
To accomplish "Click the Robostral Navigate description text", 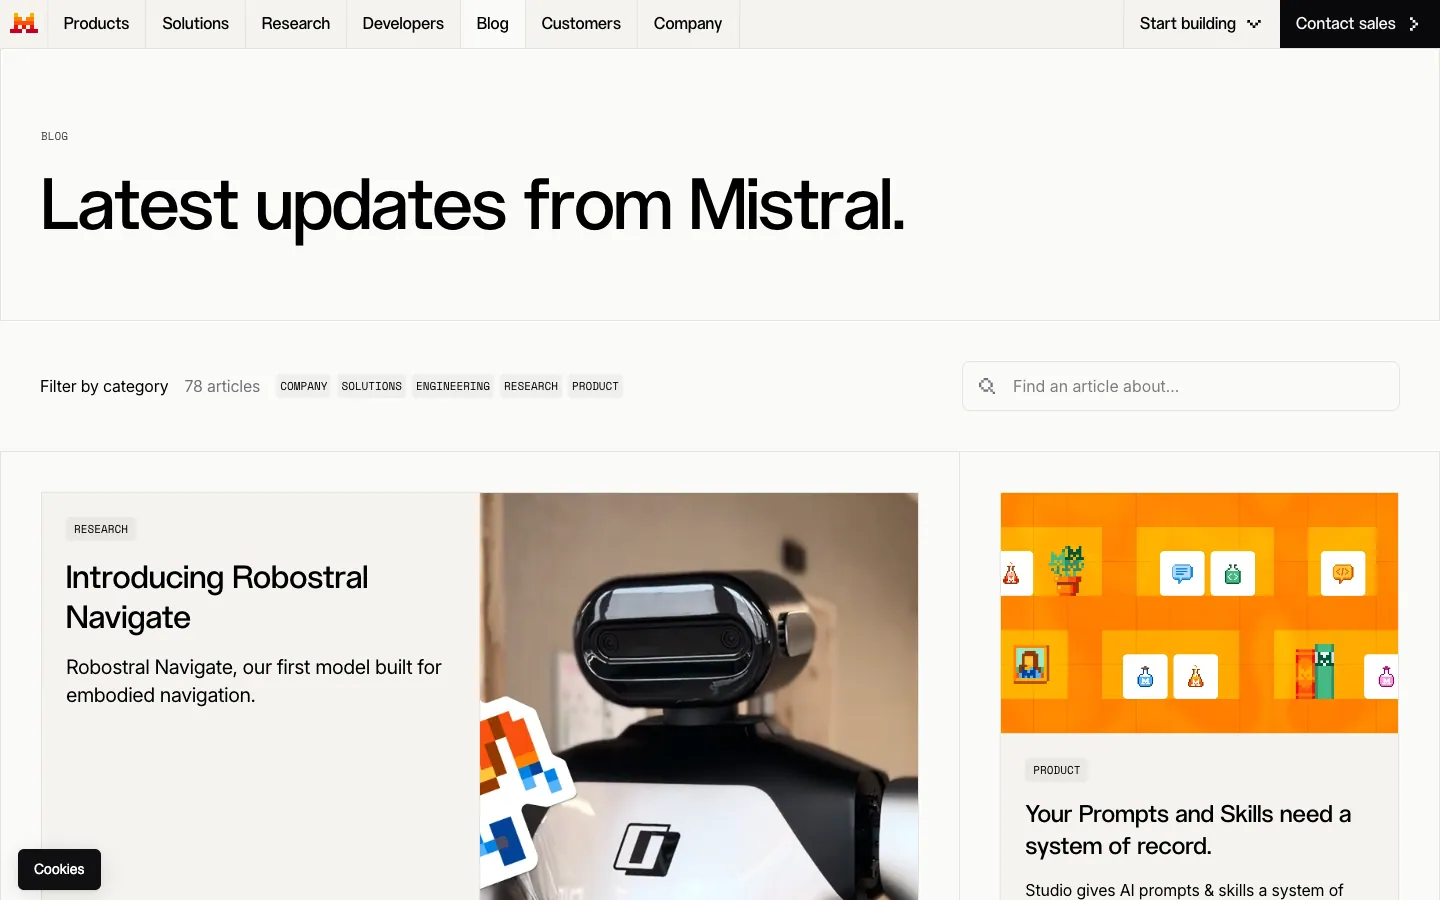I will pyautogui.click(x=254, y=681).
